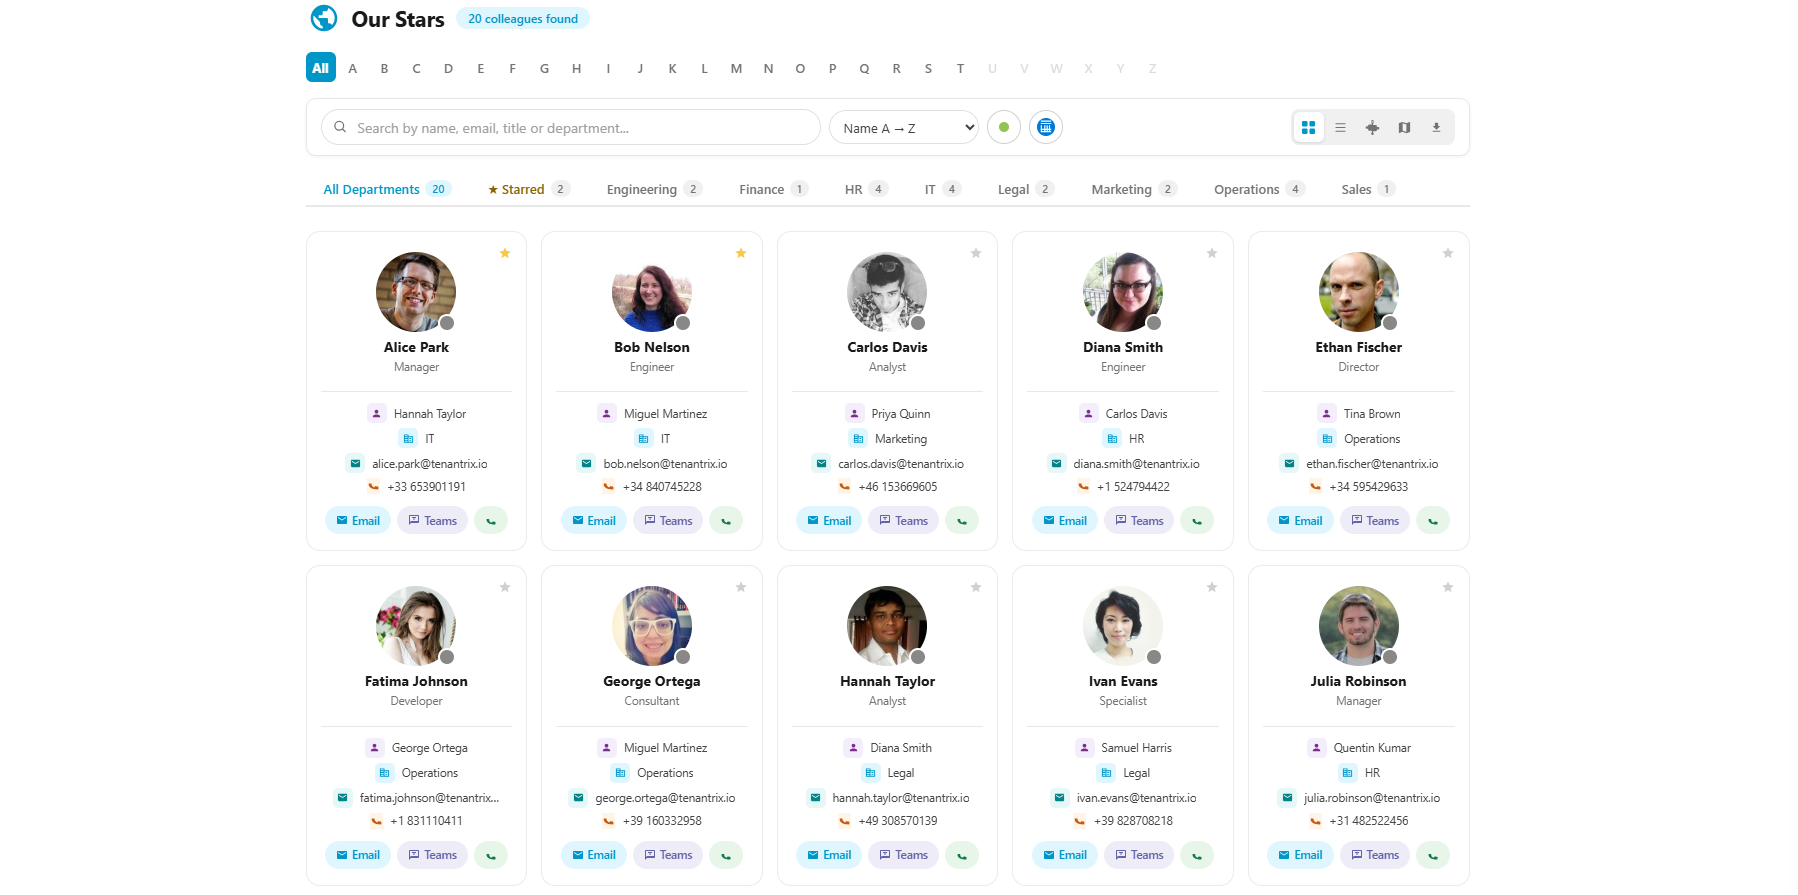1798x895 pixels.
Task: Start a call with Julia Robinson
Action: 1432,855
